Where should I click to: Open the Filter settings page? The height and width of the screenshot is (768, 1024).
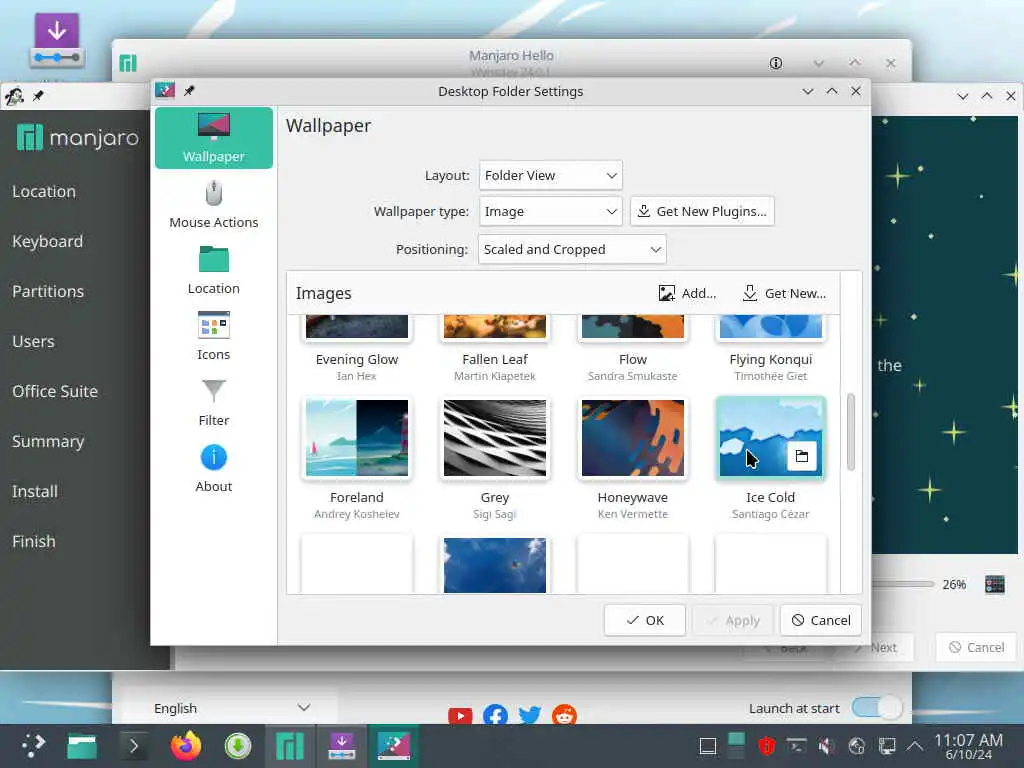(x=214, y=402)
